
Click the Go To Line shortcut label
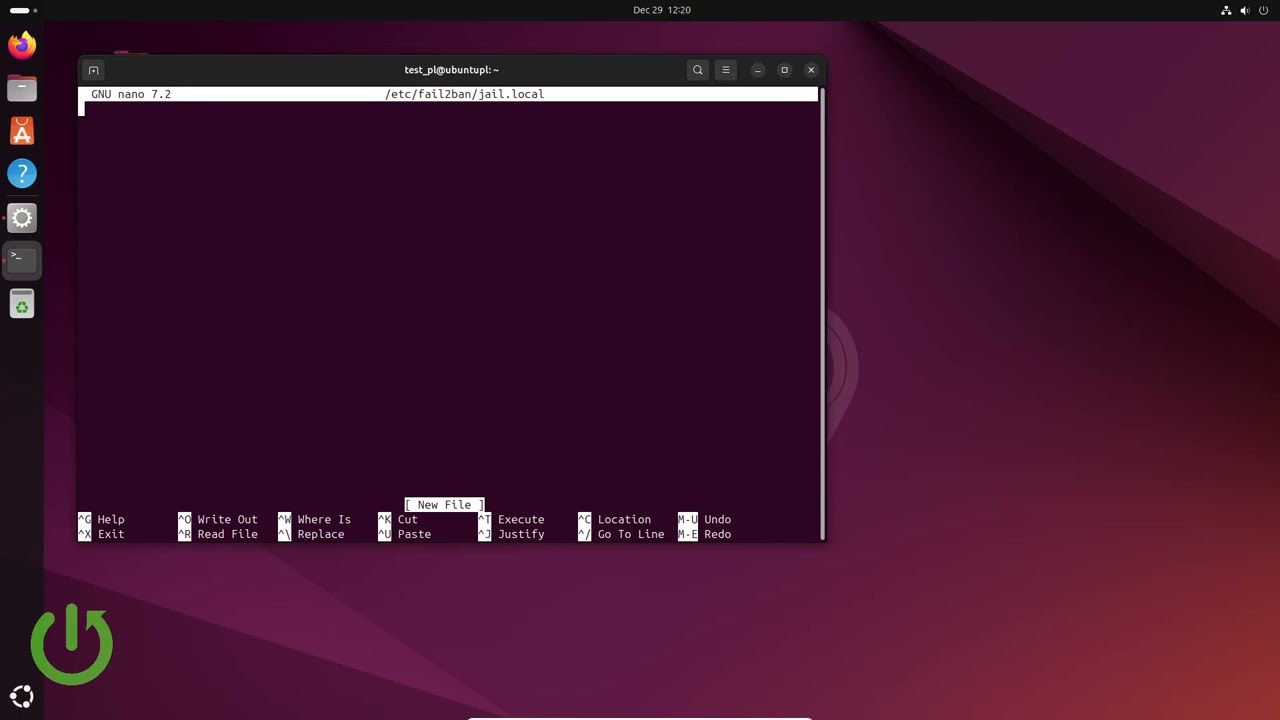click(621, 534)
